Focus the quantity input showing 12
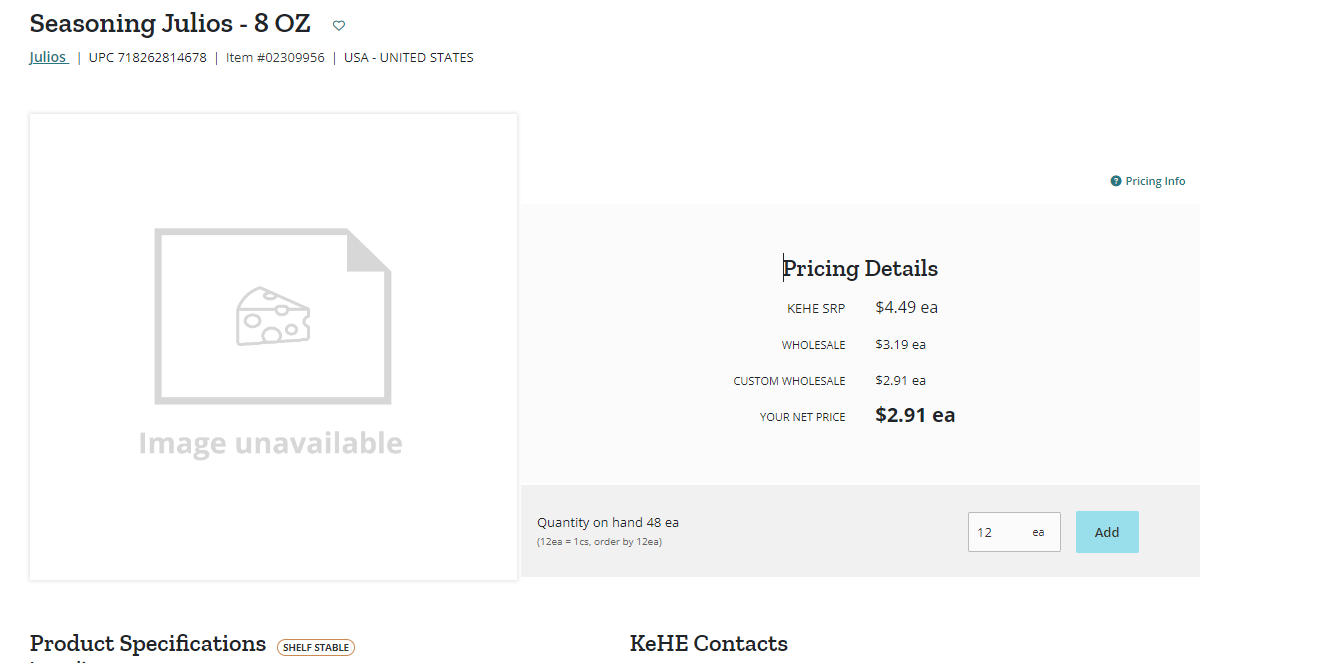Image resolution: width=1332 pixels, height=663 pixels. point(1014,532)
